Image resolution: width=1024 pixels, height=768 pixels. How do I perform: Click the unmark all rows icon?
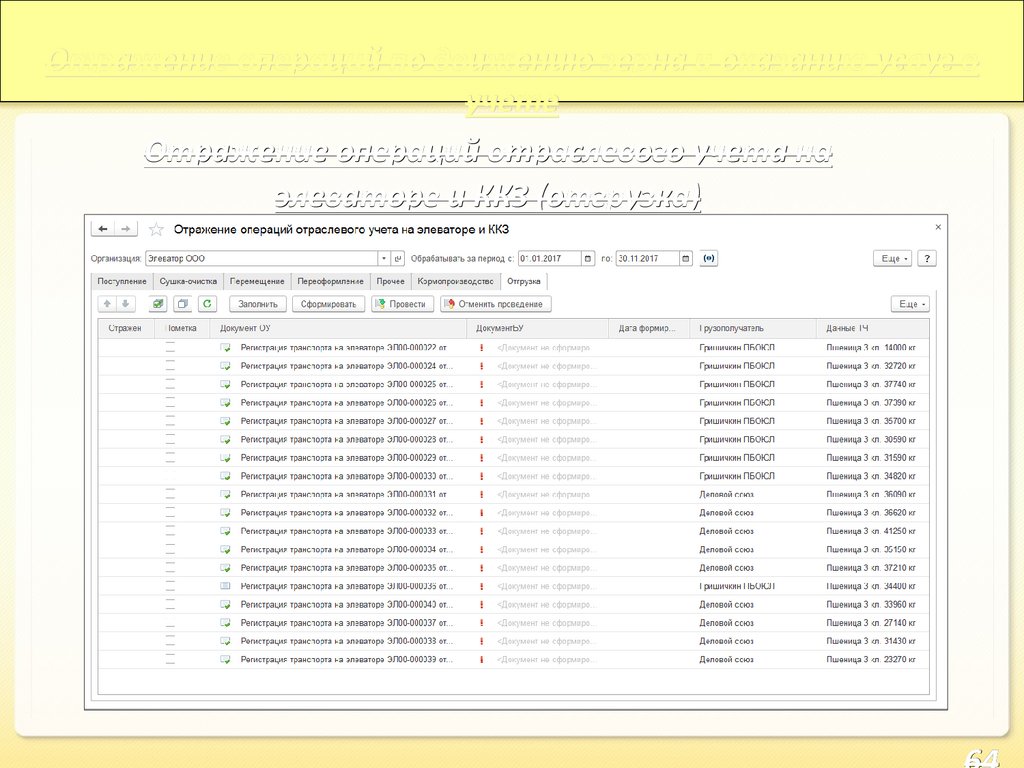tap(182, 304)
